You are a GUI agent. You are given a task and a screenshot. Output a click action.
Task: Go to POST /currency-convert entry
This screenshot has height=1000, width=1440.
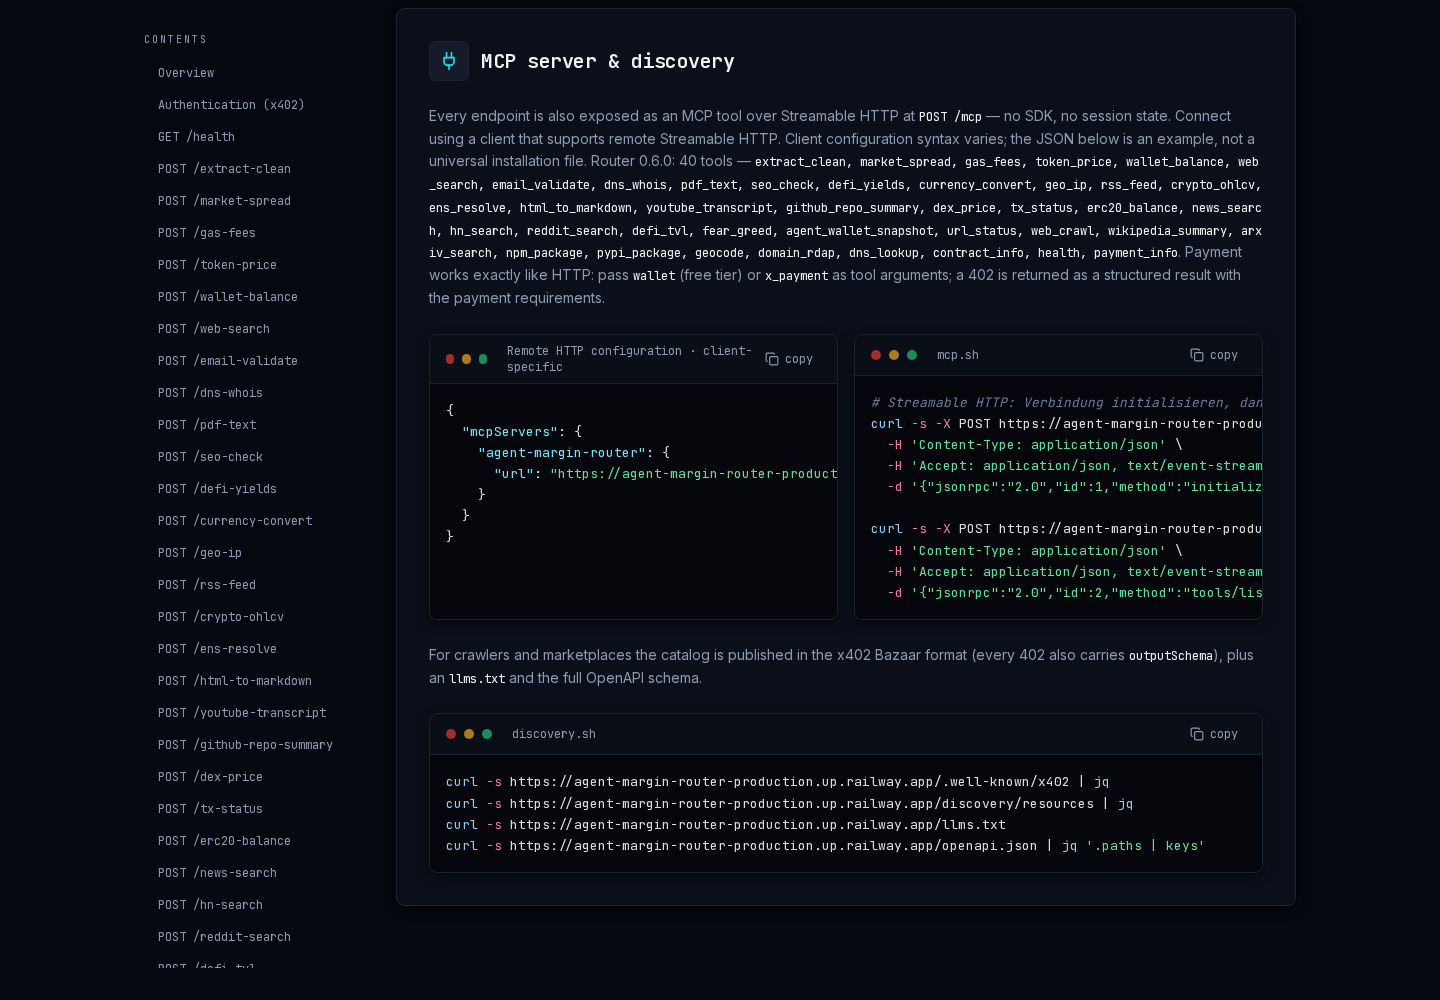pos(235,521)
